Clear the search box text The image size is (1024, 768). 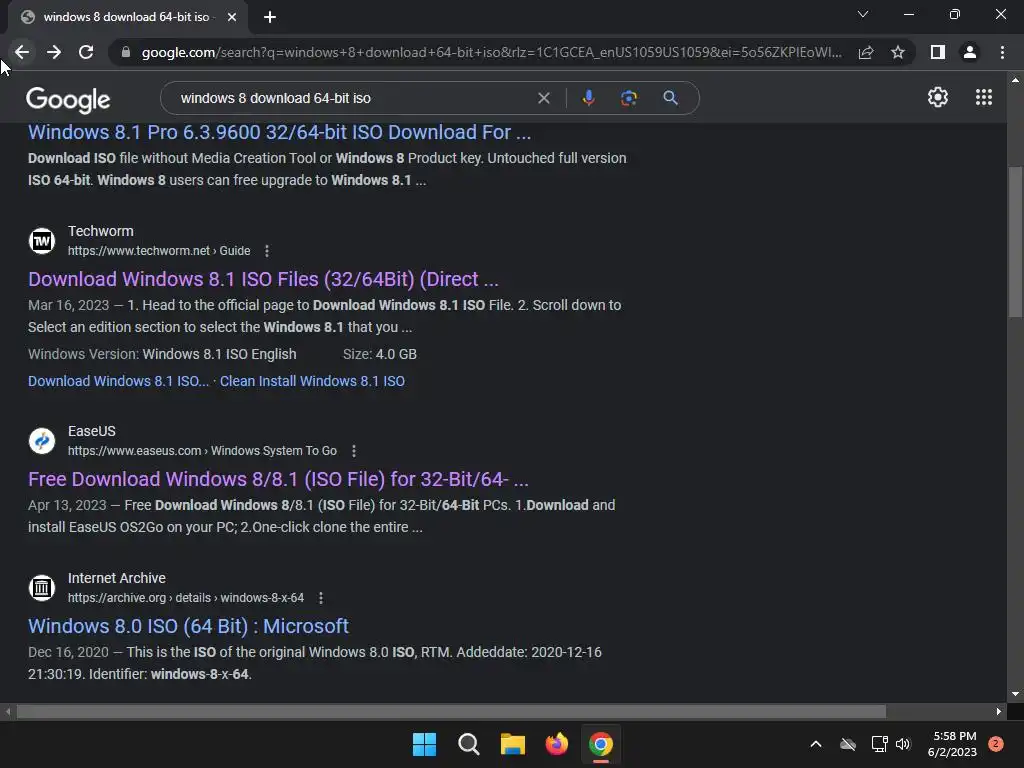tap(543, 98)
